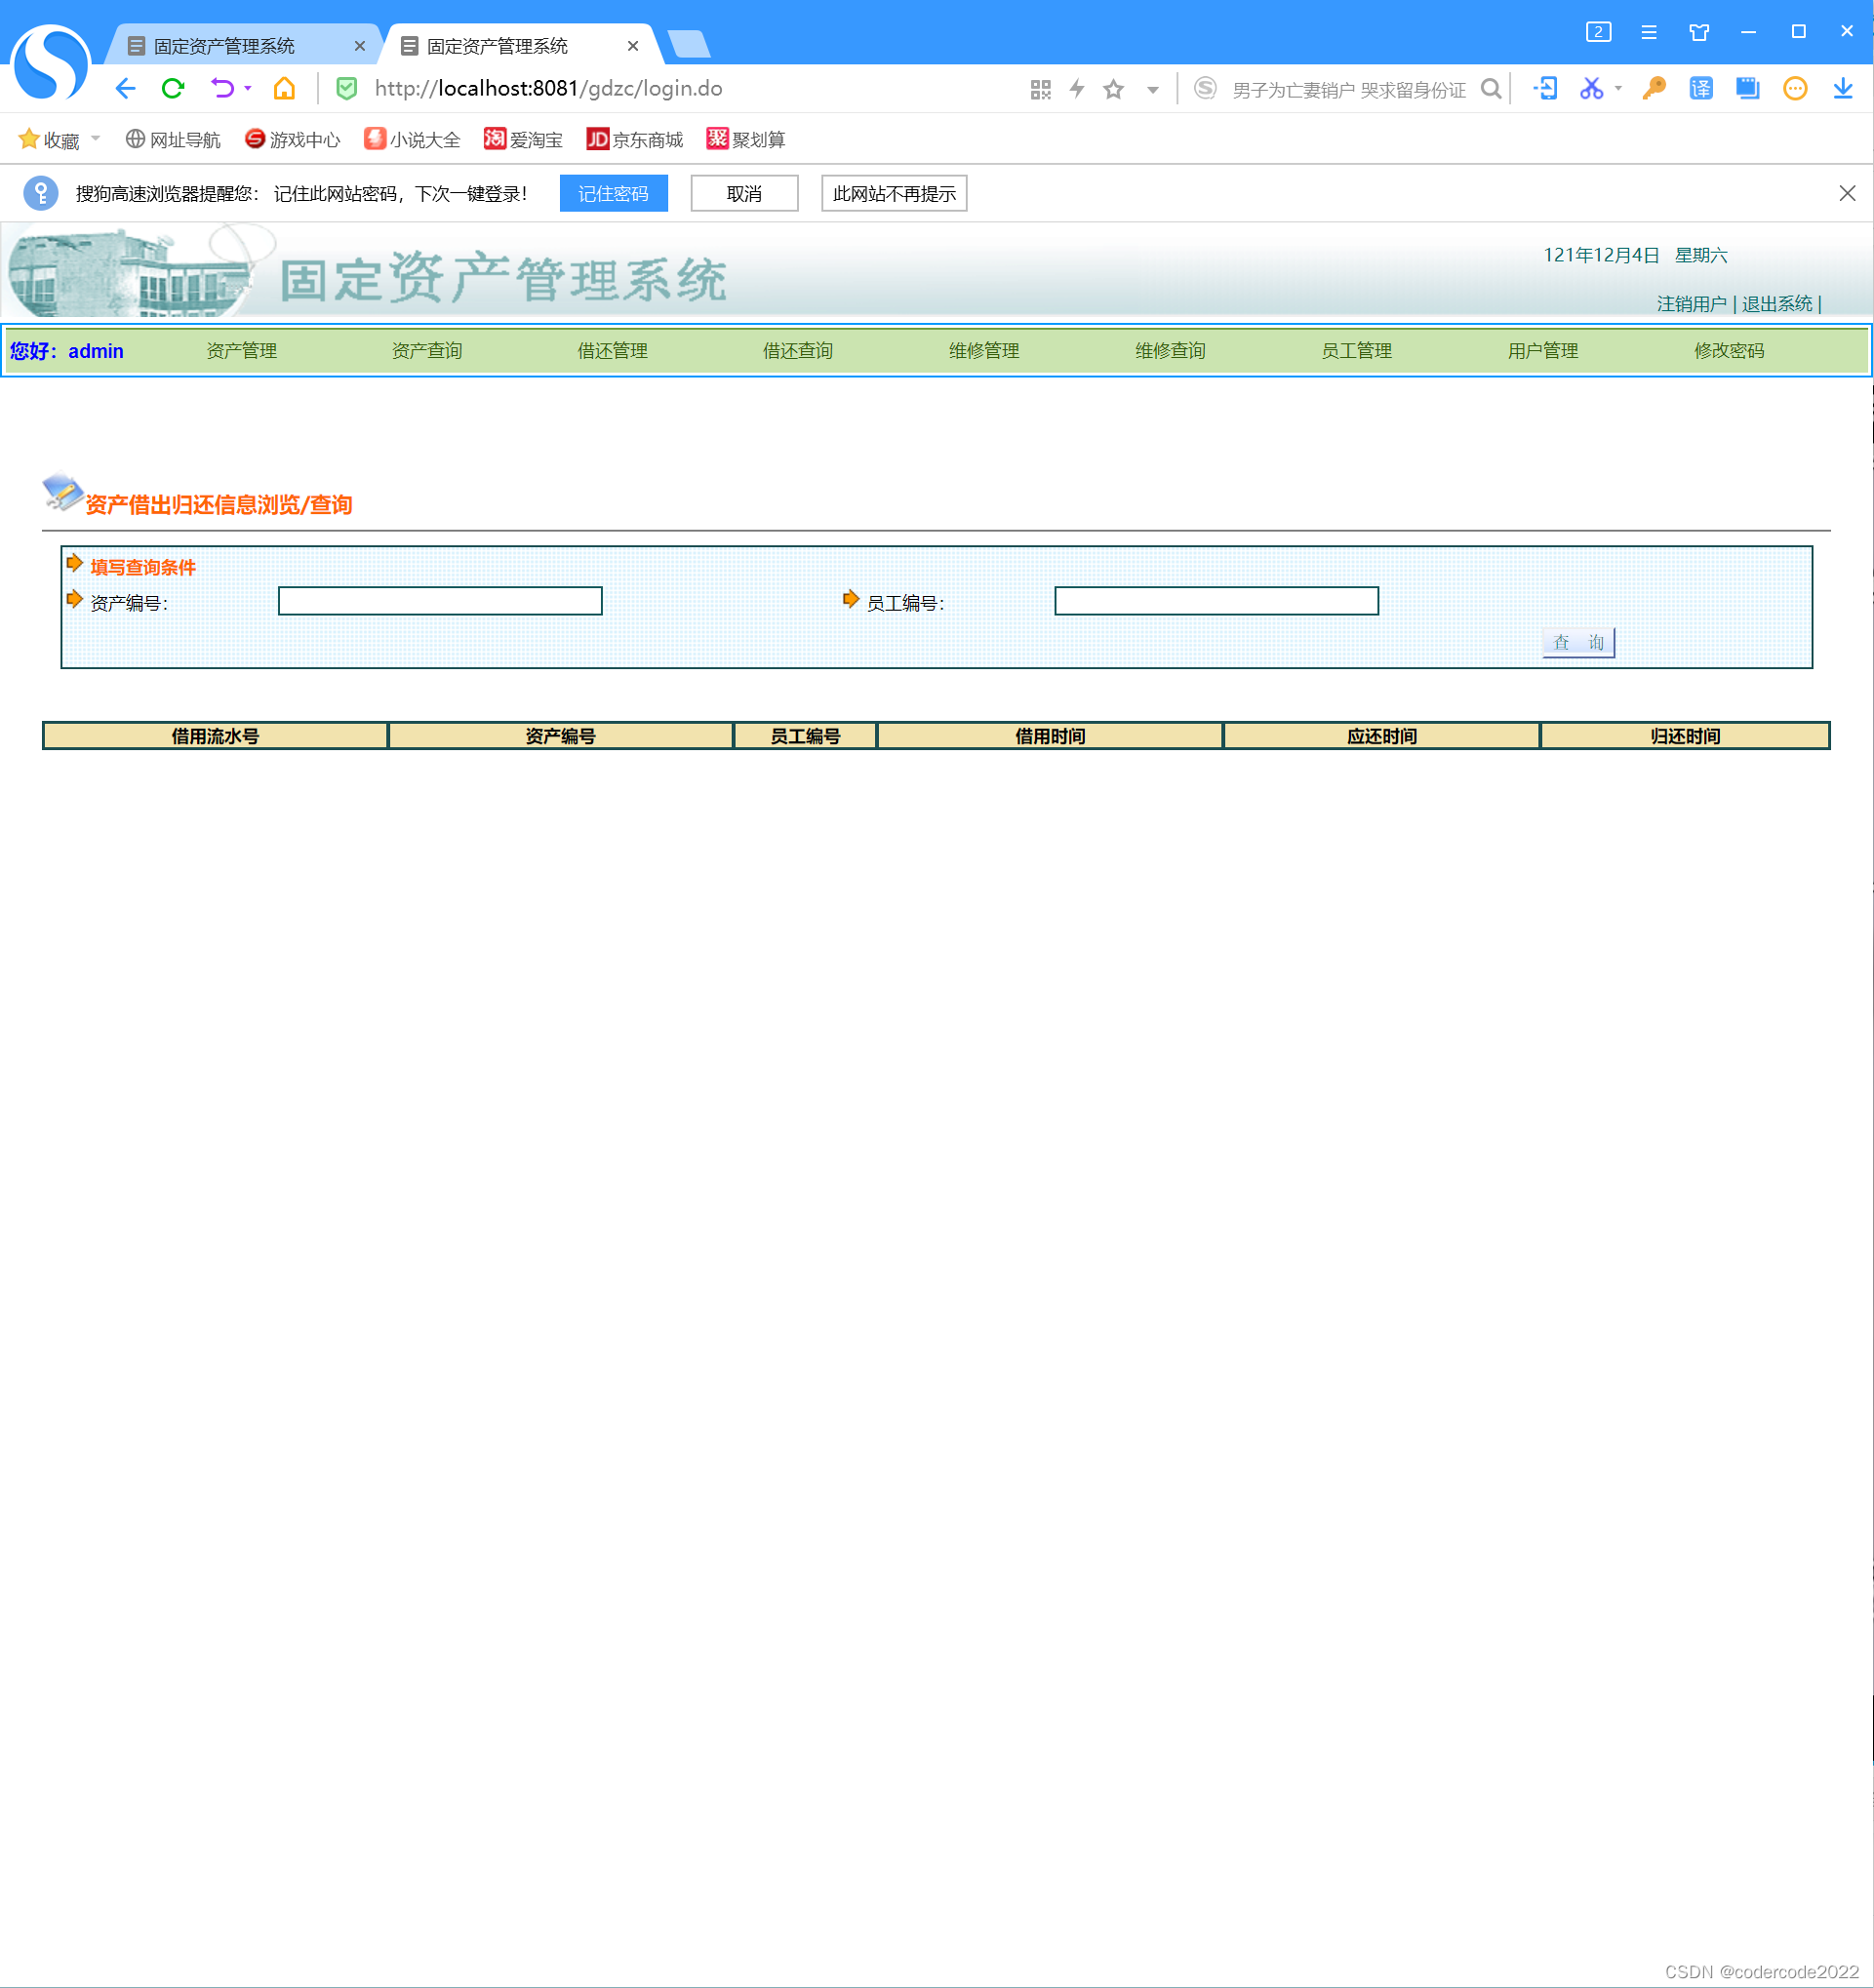Click the 记住密码 button
1874x1988 pixels.
613,194
